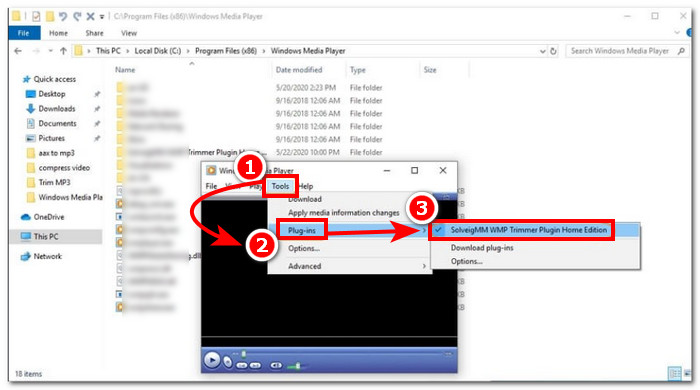
Task: Switch to the Home ribbon tab
Action: (58, 33)
